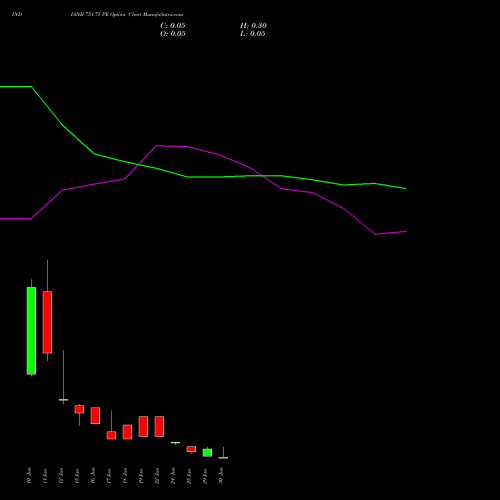Screen dimensions: 500x500
Task: Click the 'C: 0.05' close value
Action: tap(173, 26)
